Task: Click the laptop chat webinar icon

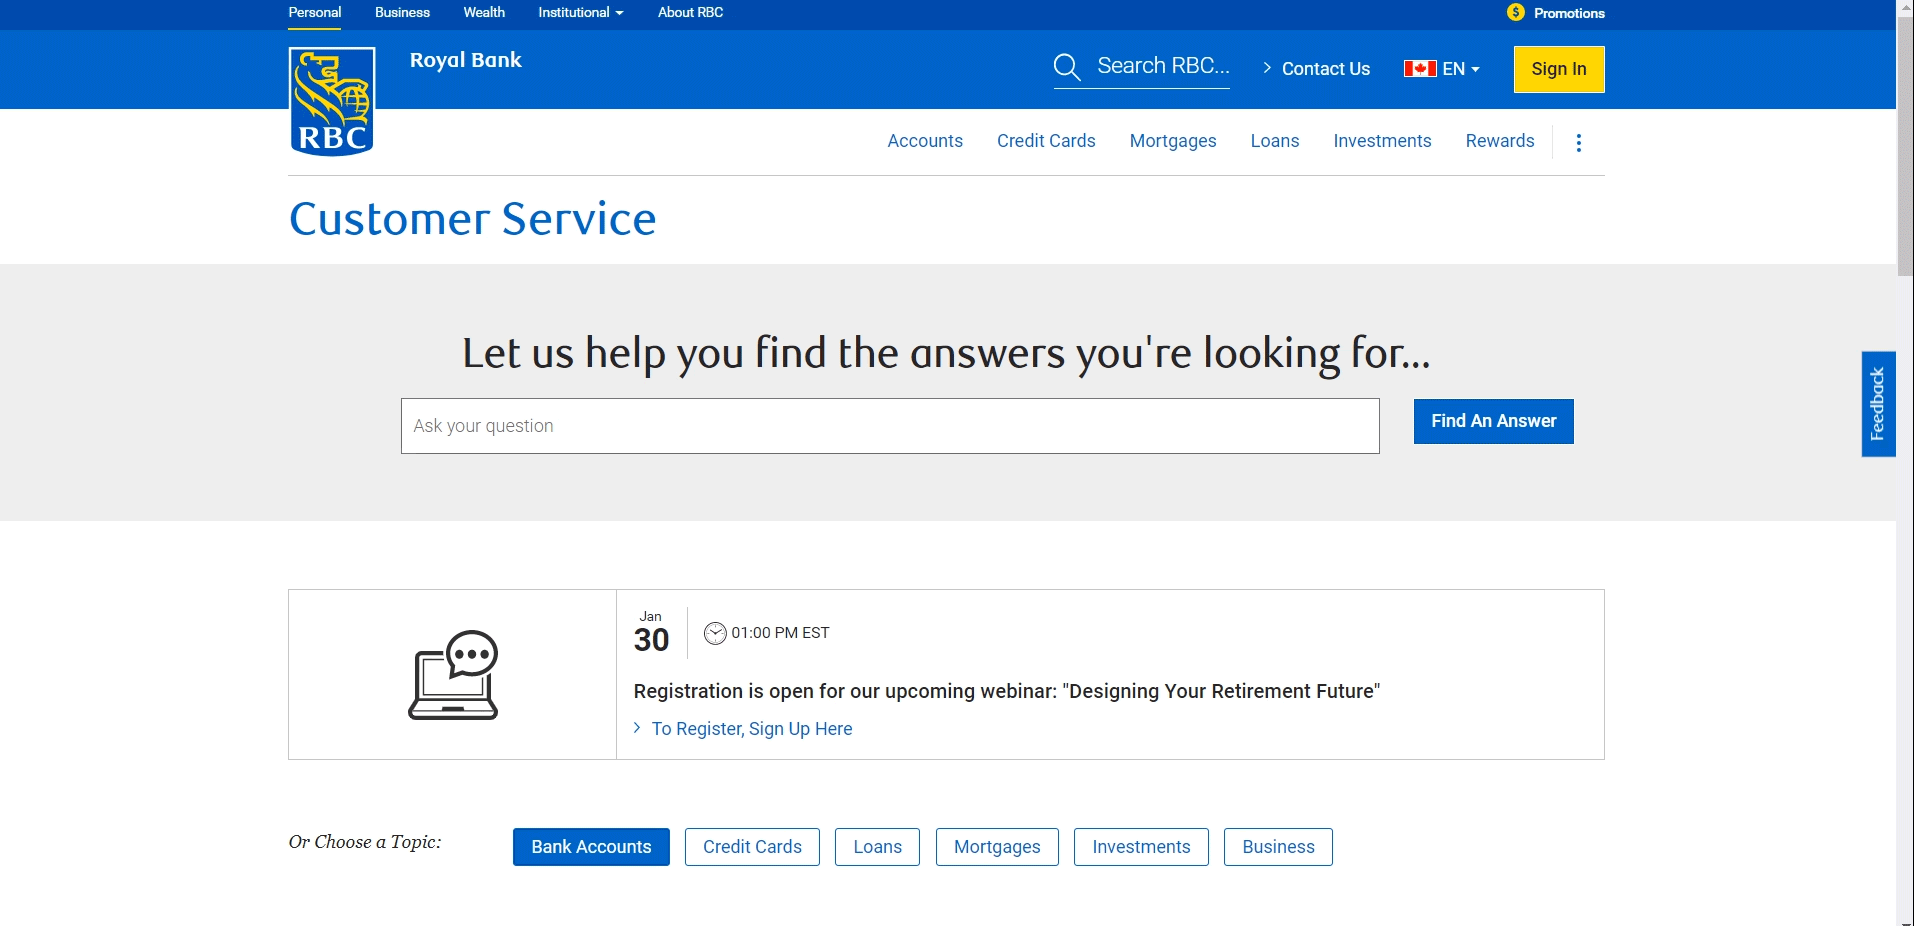Action: coord(453,675)
